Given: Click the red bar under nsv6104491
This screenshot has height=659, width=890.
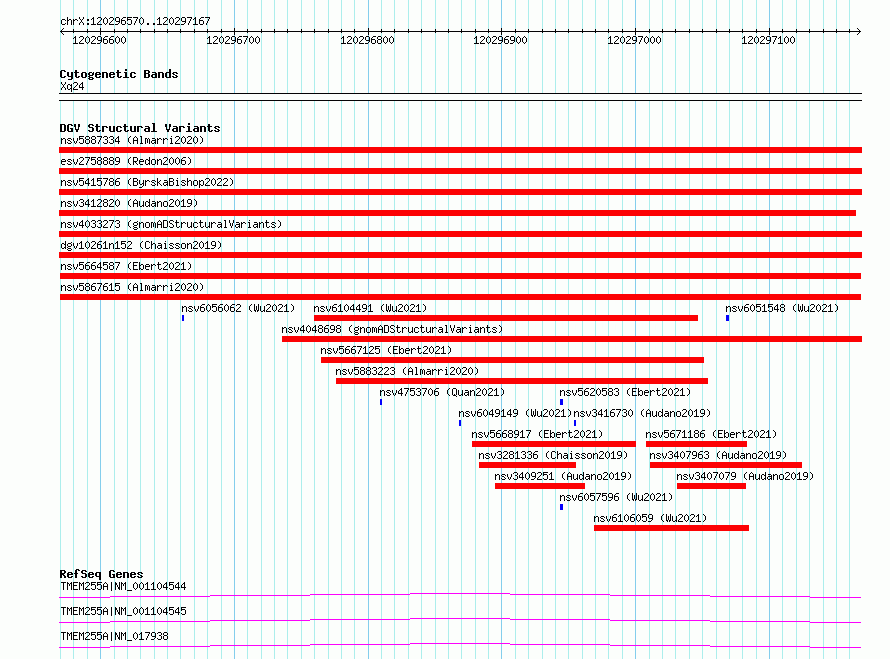Looking at the screenshot, I should click(506, 318).
